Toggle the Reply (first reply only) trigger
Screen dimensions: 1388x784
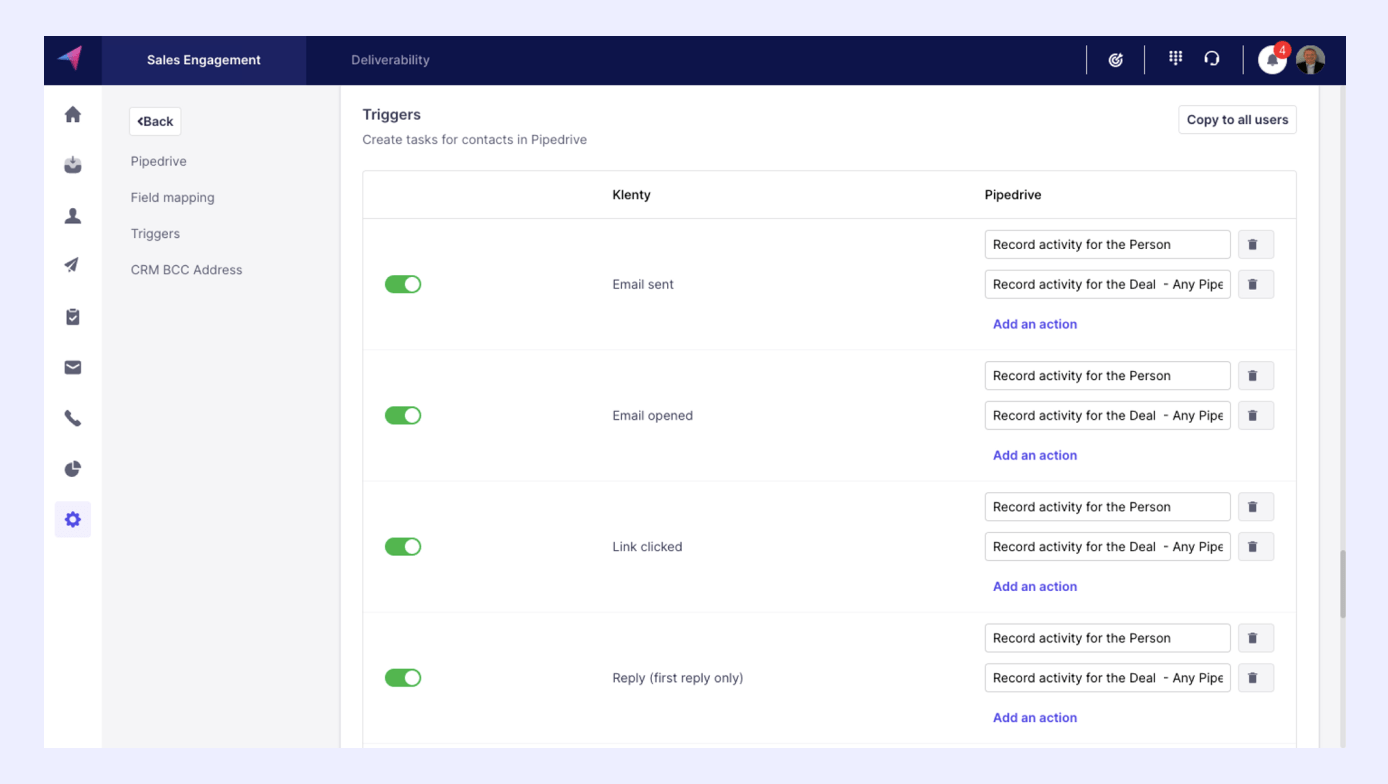click(403, 678)
